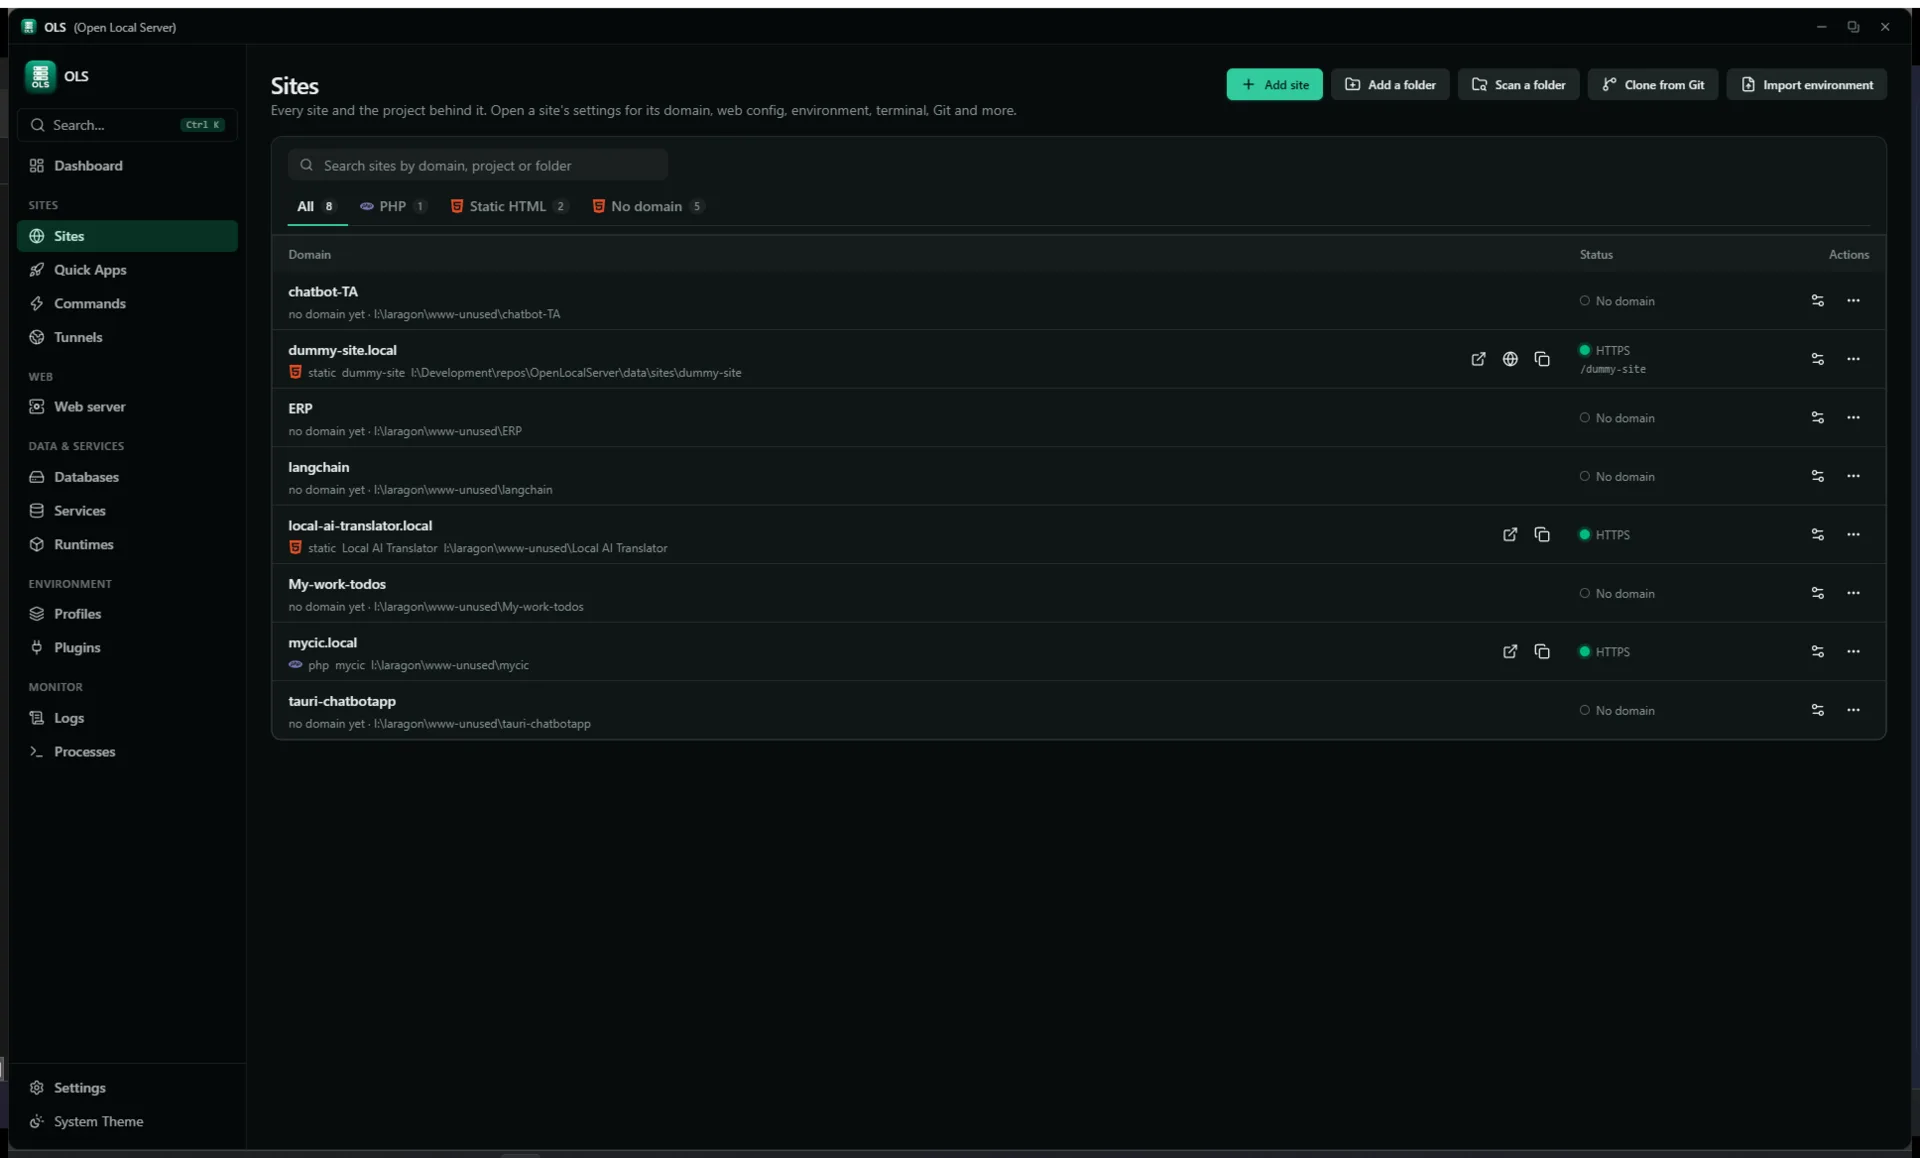
Task: Click the globe icon for dummy-site.local
Action: (1510, 359)
